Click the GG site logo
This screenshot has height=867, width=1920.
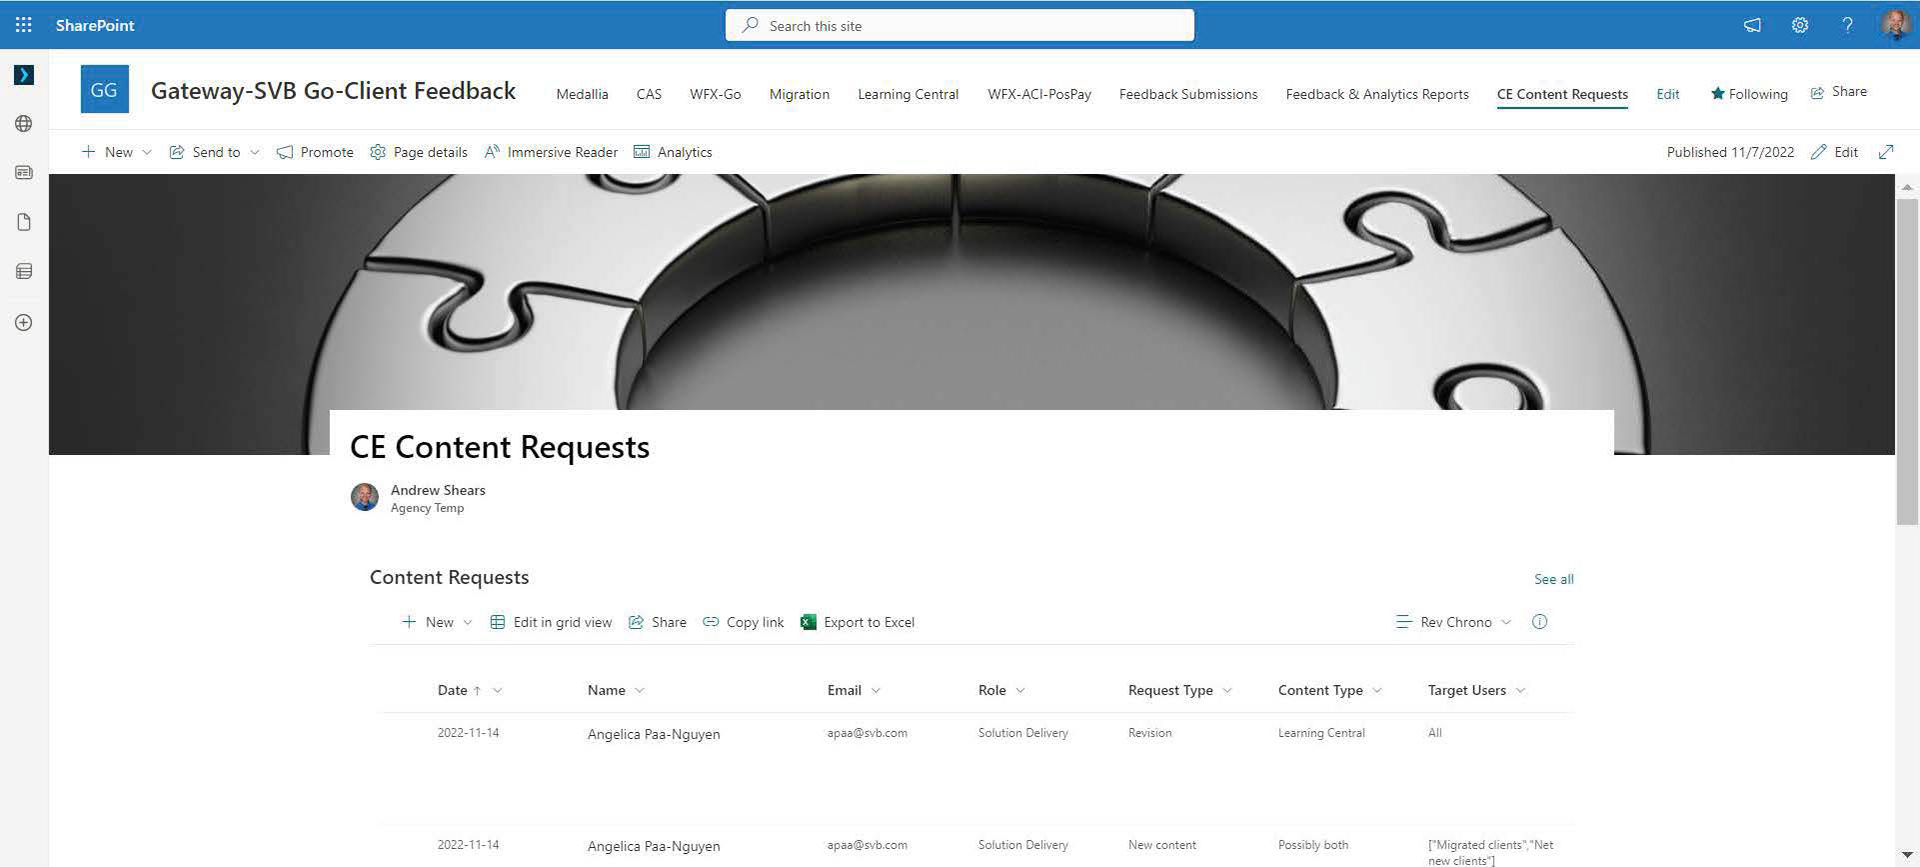click(x=104, y=90)
